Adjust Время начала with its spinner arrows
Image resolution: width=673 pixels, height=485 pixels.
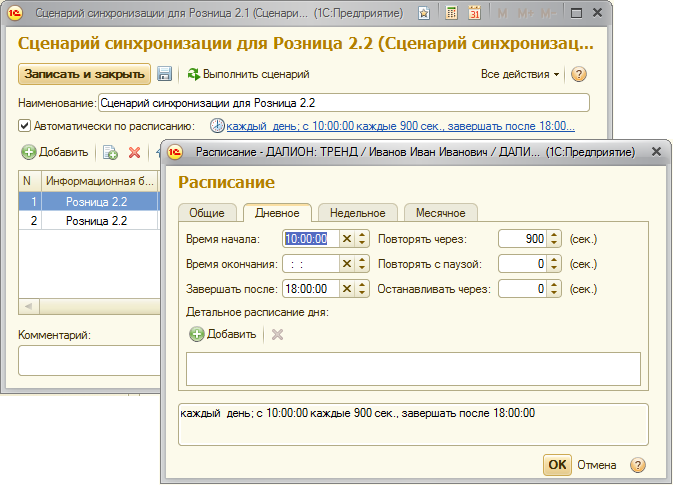[x=362, y=239]
